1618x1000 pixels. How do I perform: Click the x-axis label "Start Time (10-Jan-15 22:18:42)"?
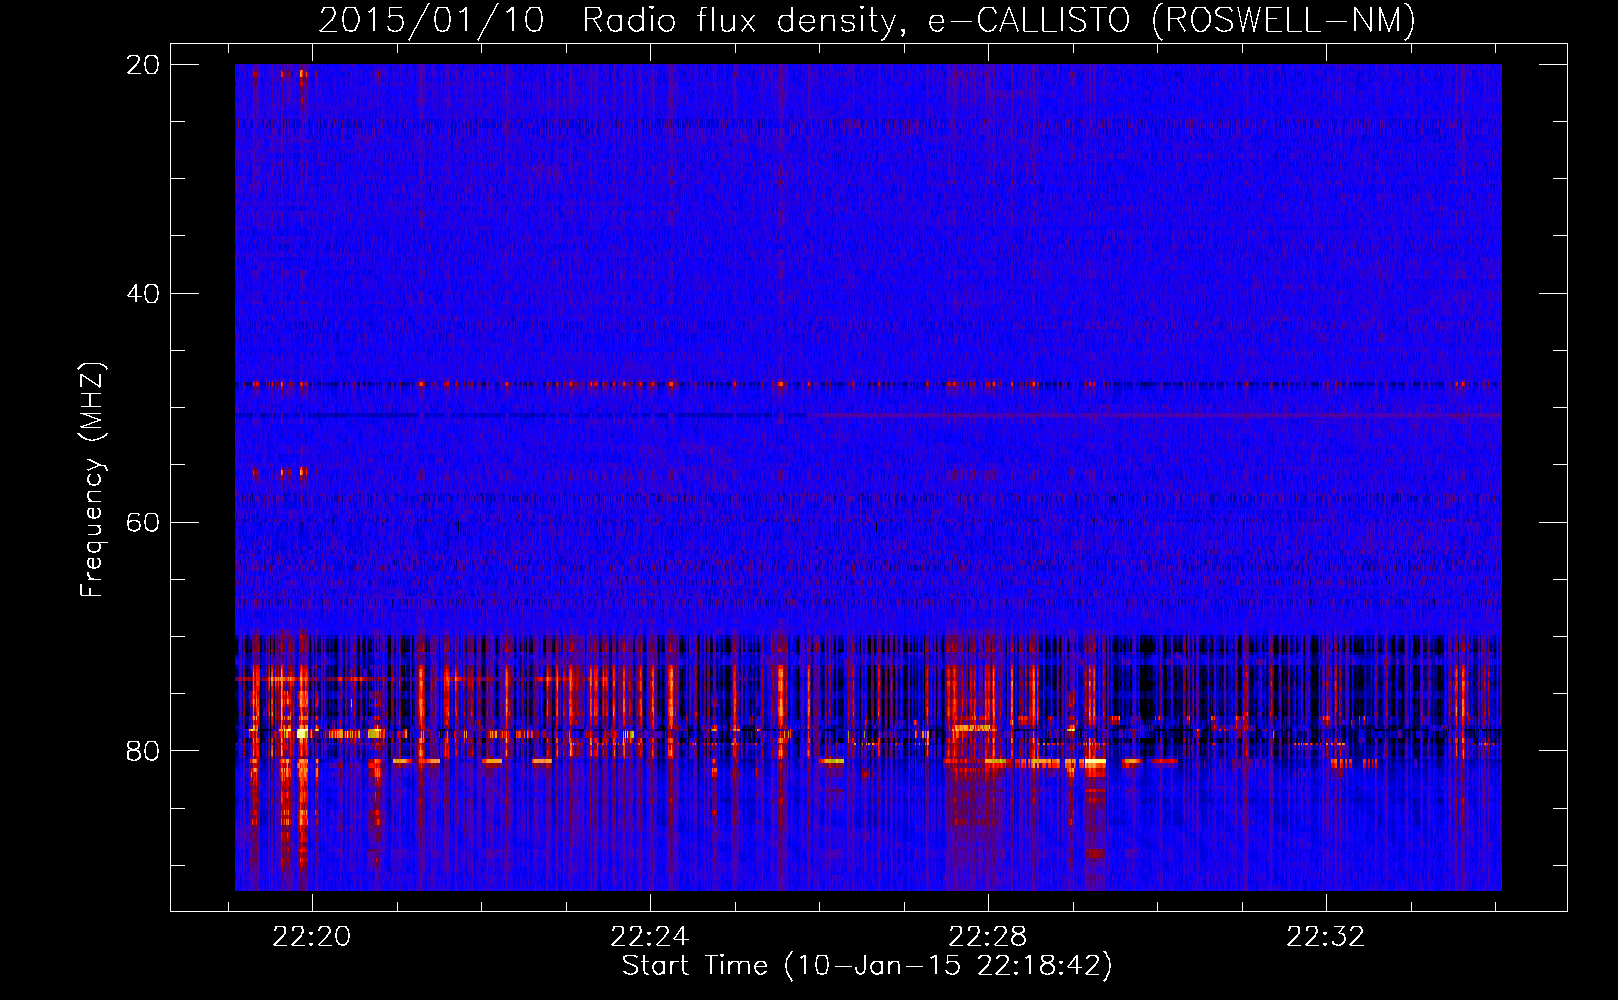(x=867, y=966)
